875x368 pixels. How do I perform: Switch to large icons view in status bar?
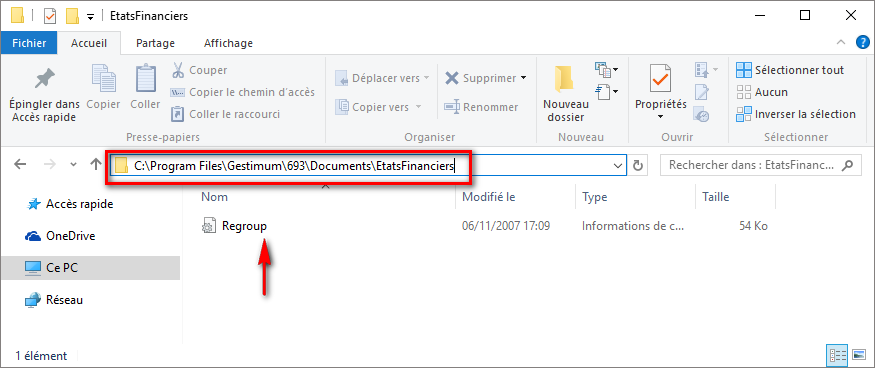857,355
